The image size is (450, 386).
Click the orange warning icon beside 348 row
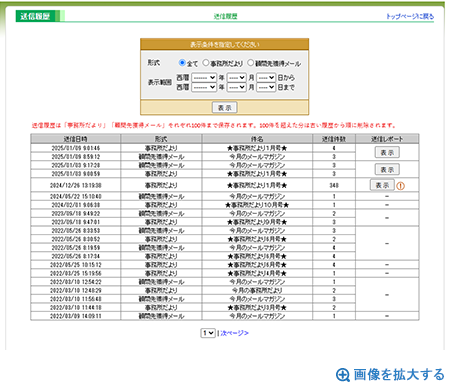[x=400, y=186]
